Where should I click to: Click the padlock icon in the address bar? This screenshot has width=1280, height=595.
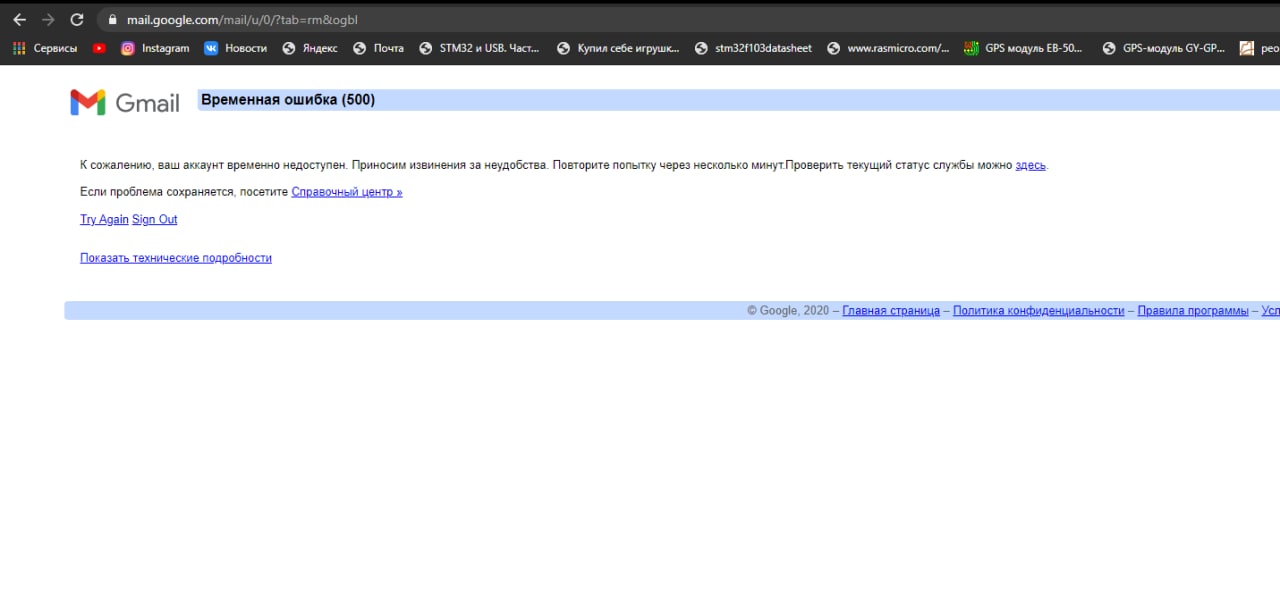point(112,20)
